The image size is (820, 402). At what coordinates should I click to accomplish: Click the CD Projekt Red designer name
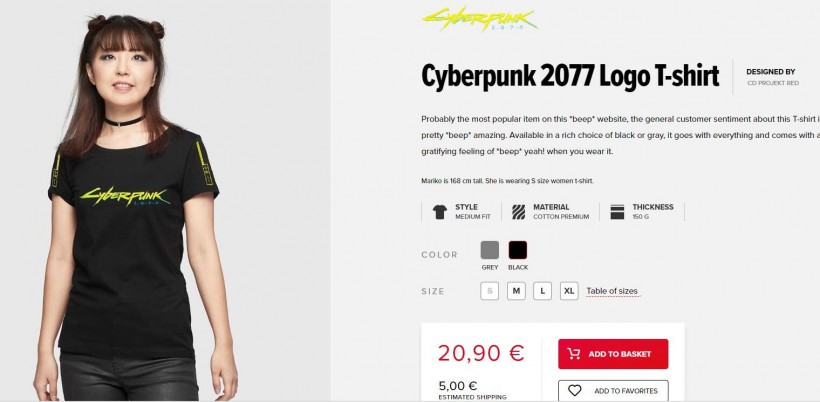(773, 83)
